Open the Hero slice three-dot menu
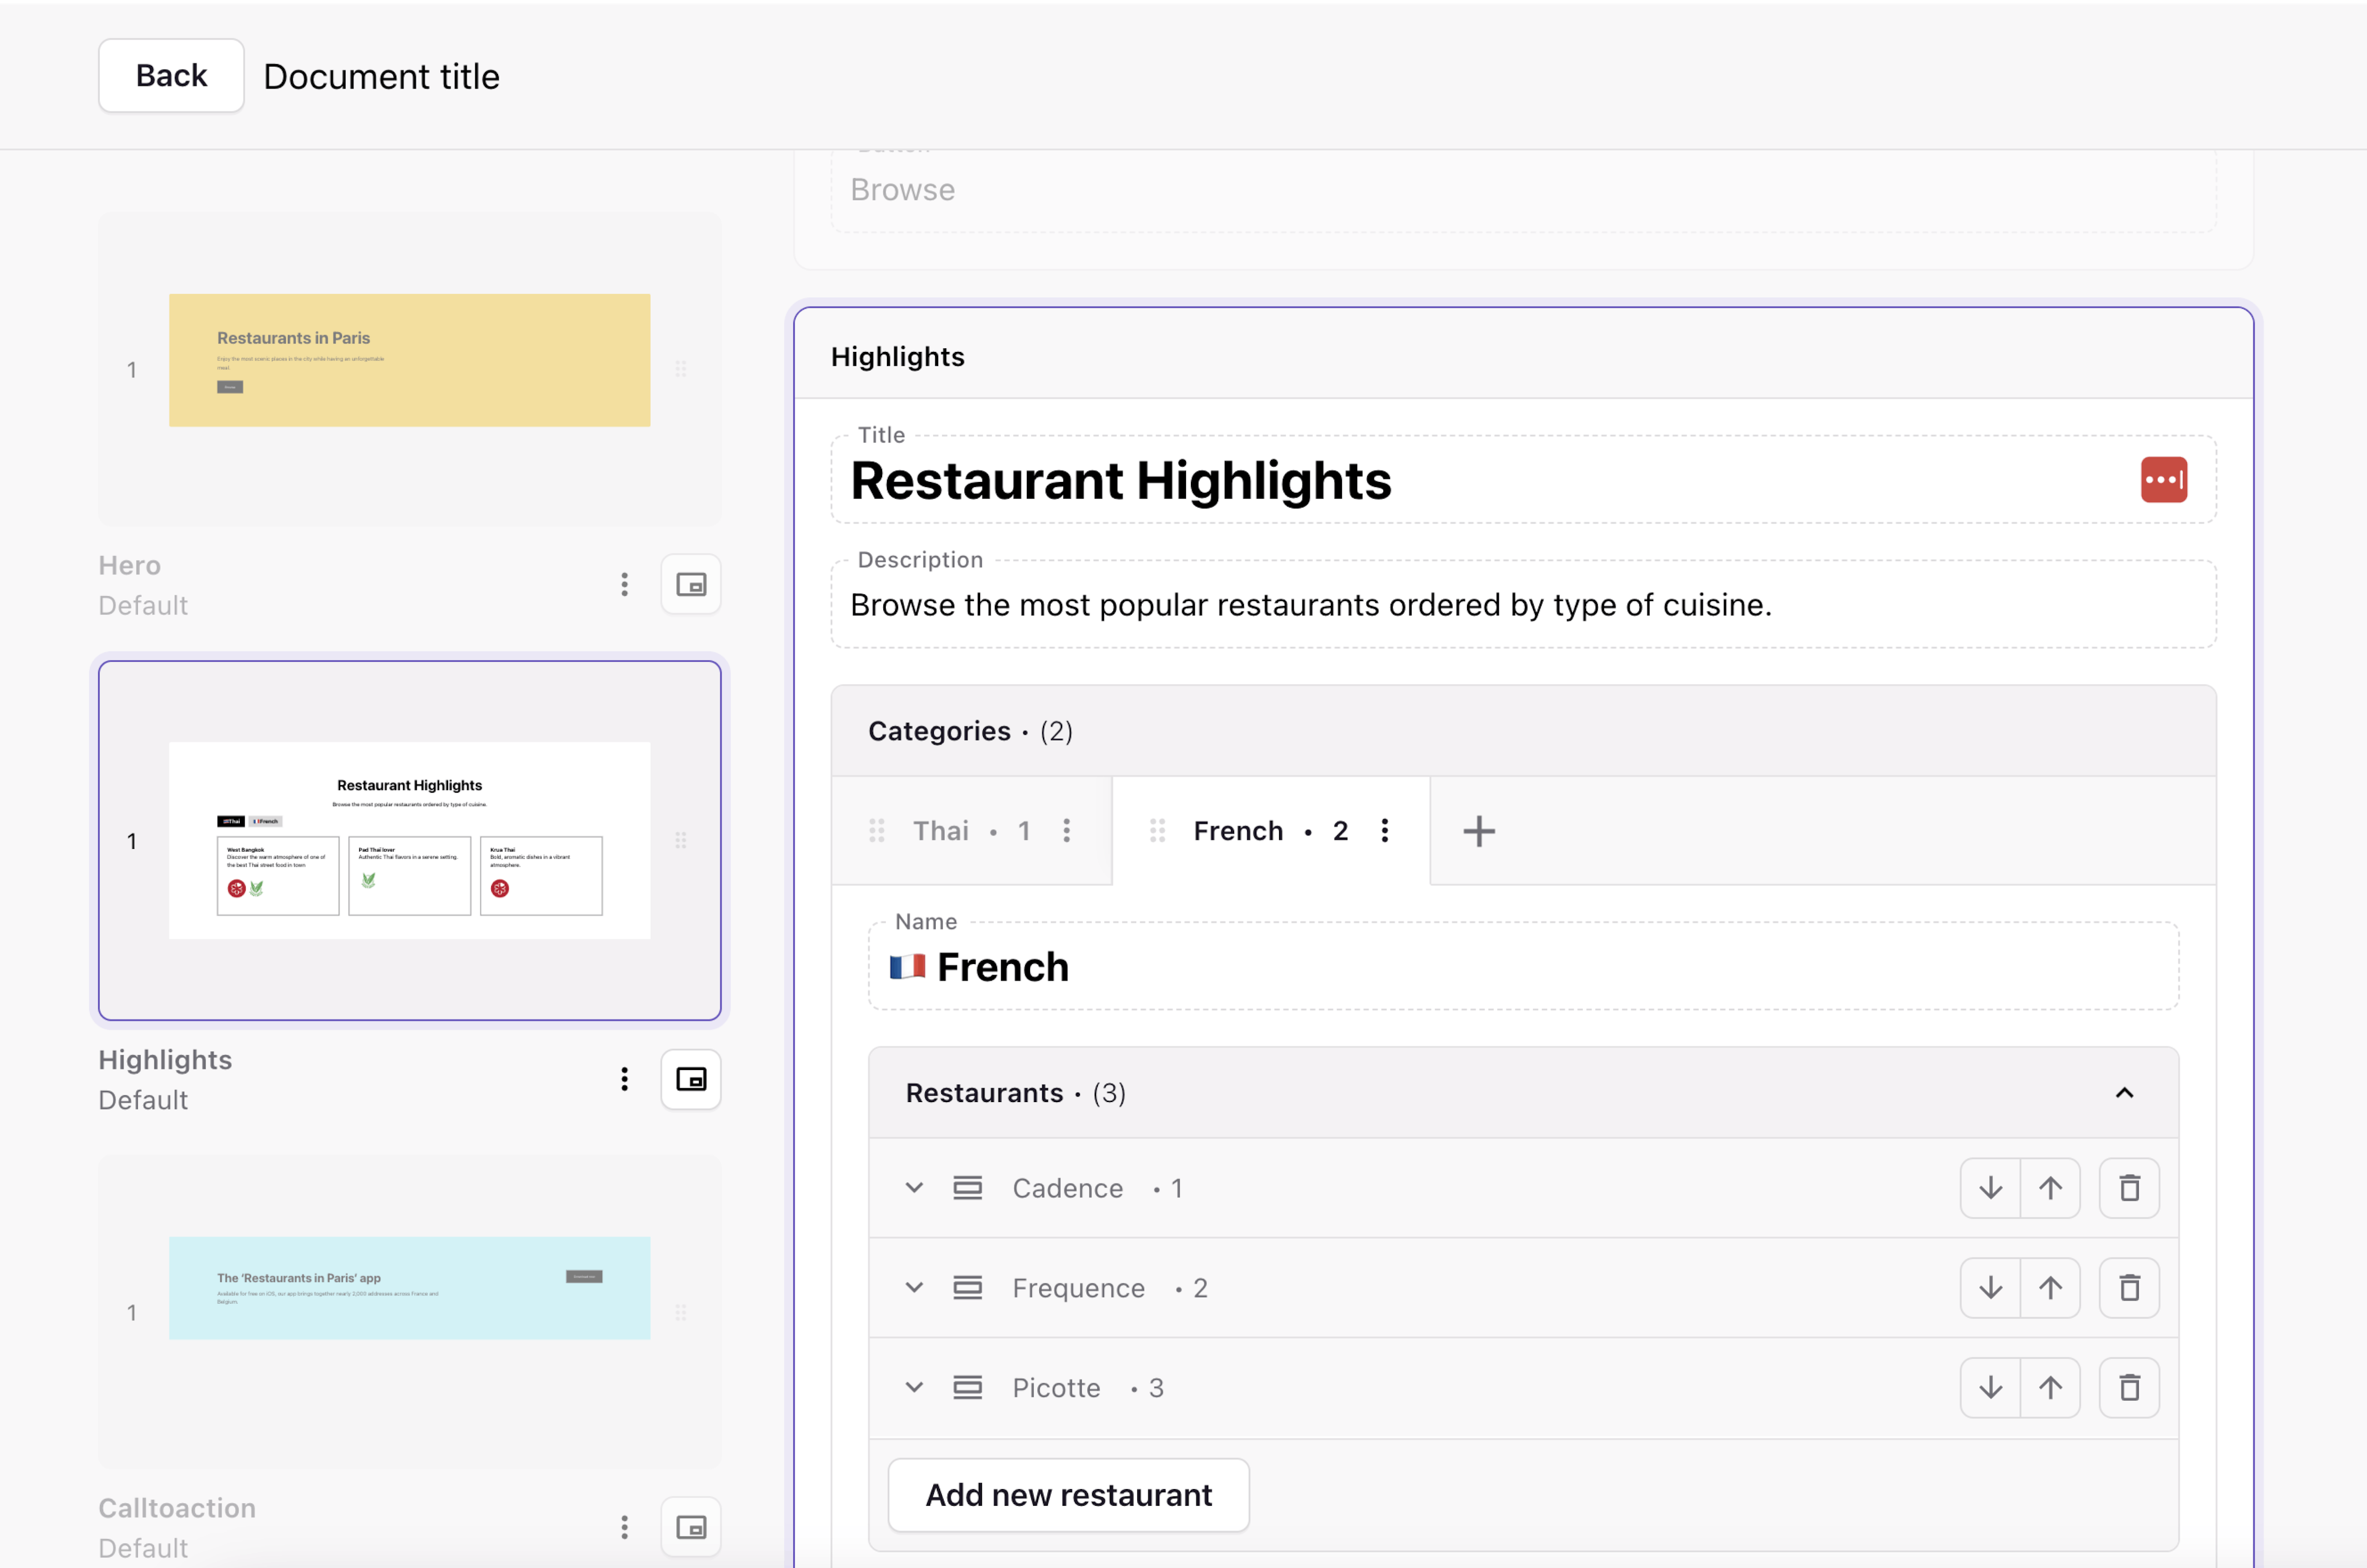Image resolution: width=2367 pixels, height=1568 pixels. pyautogui.click(x=624, y=585)
